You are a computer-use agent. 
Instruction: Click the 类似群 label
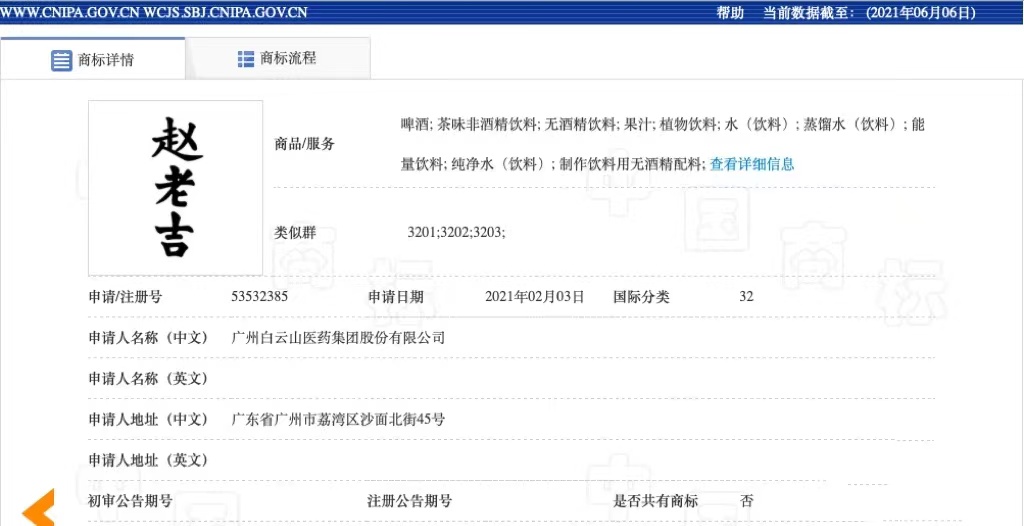tap(295, 232)
